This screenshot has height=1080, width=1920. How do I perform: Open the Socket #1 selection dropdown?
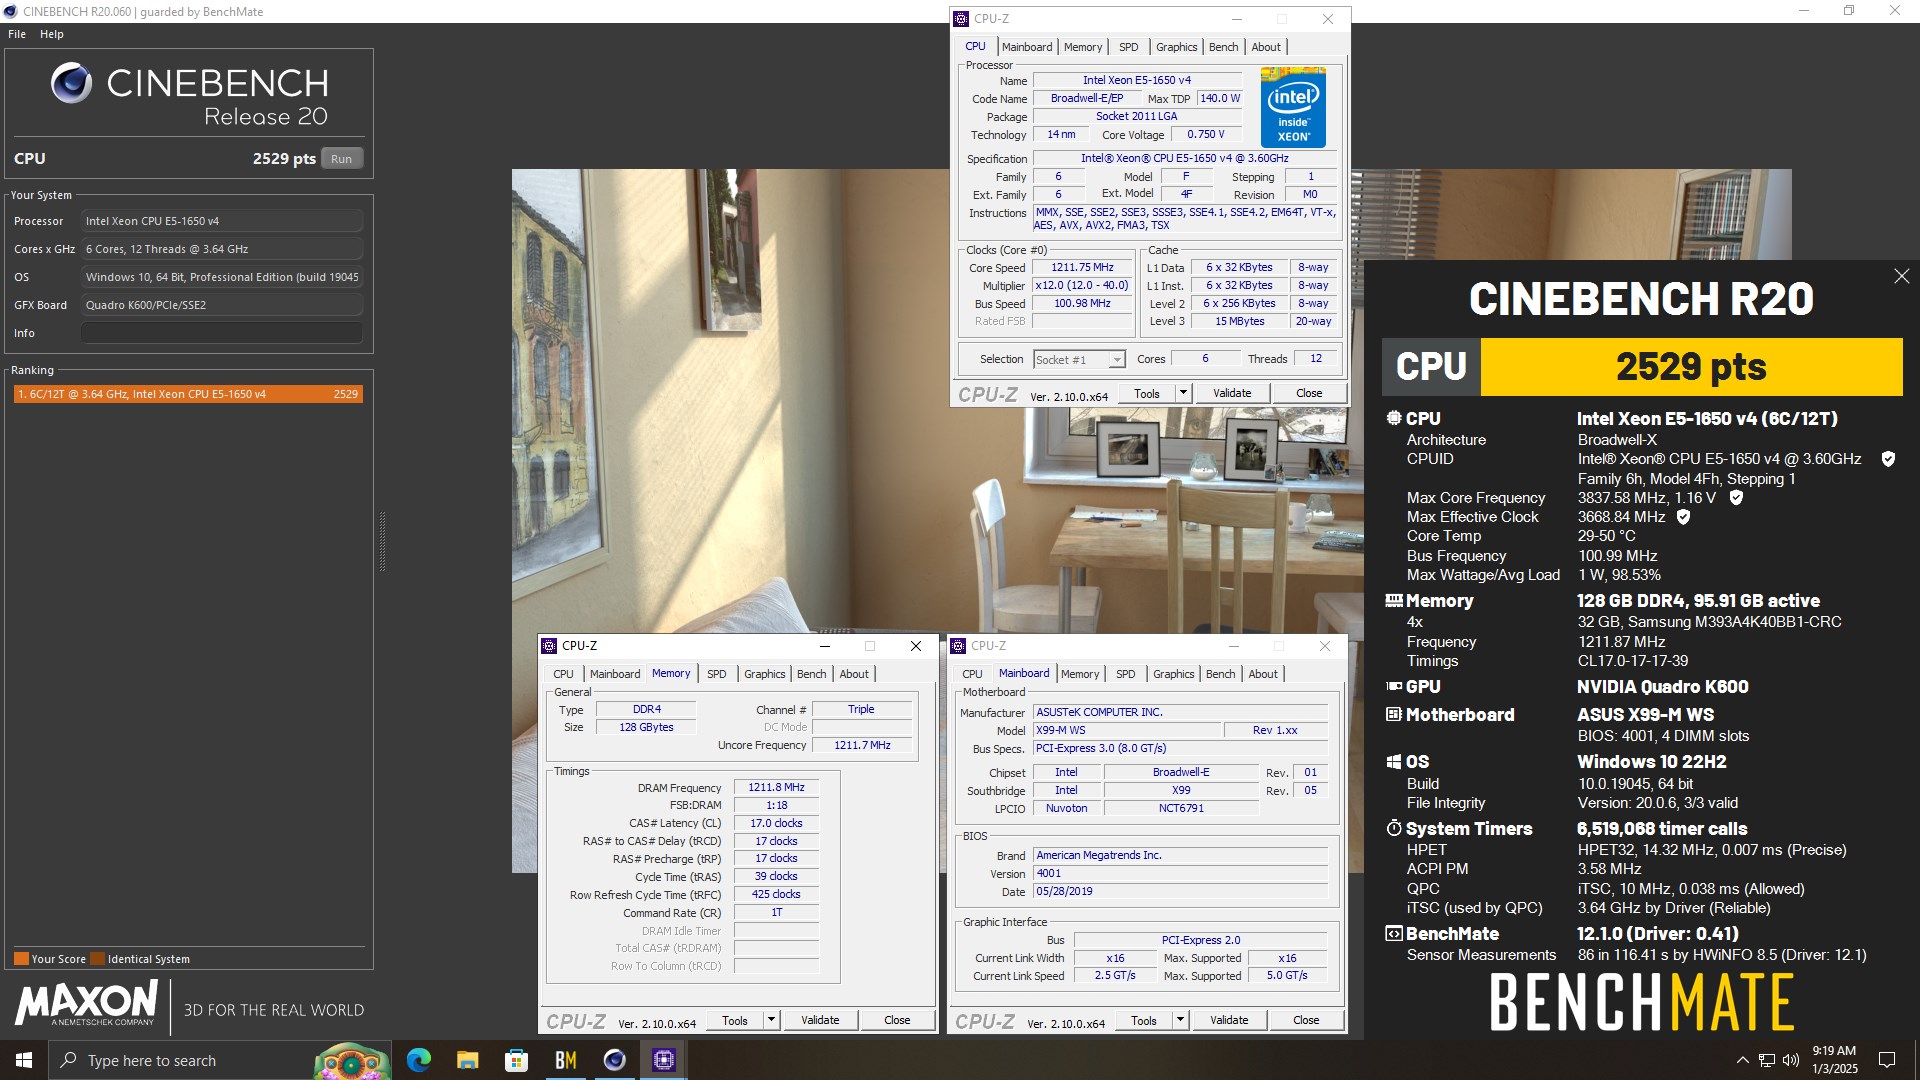(x=1079, y=360)
